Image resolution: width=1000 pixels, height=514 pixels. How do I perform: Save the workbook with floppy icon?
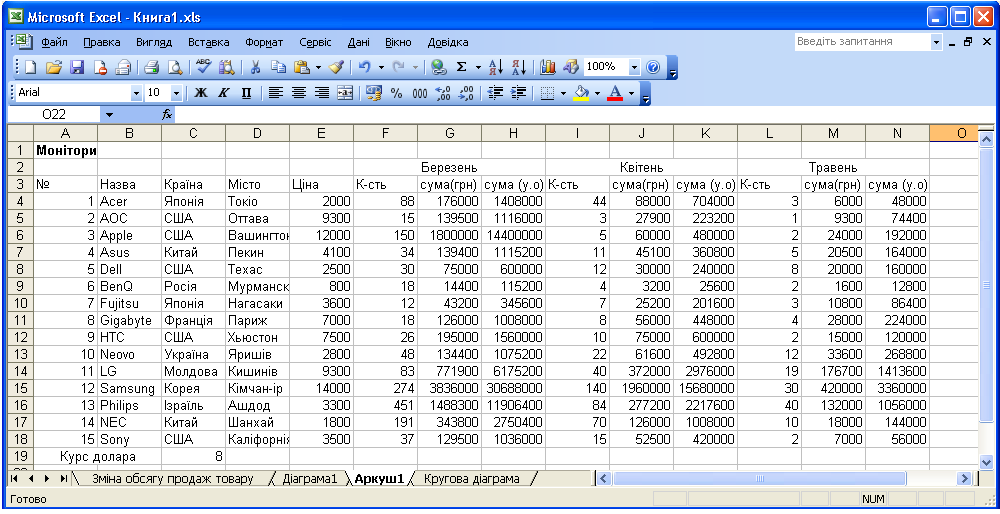click(x=77, y=67)
